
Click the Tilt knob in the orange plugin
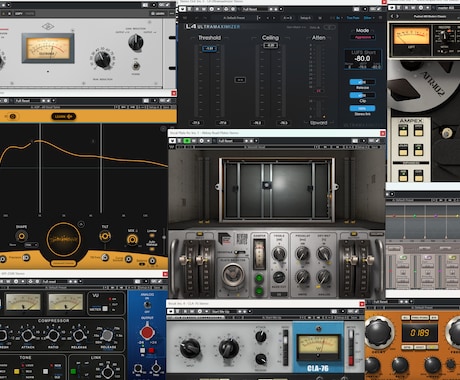[105, 236]
